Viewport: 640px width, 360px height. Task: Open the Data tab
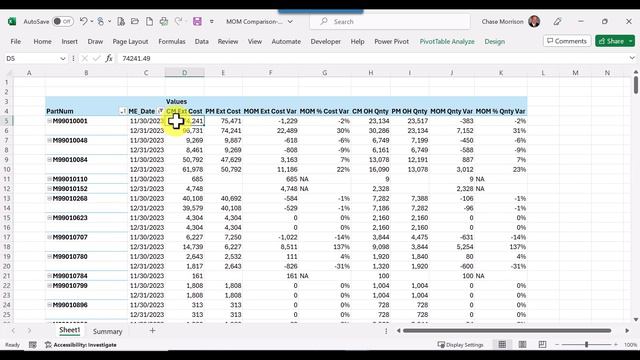[x=201, y=41]
